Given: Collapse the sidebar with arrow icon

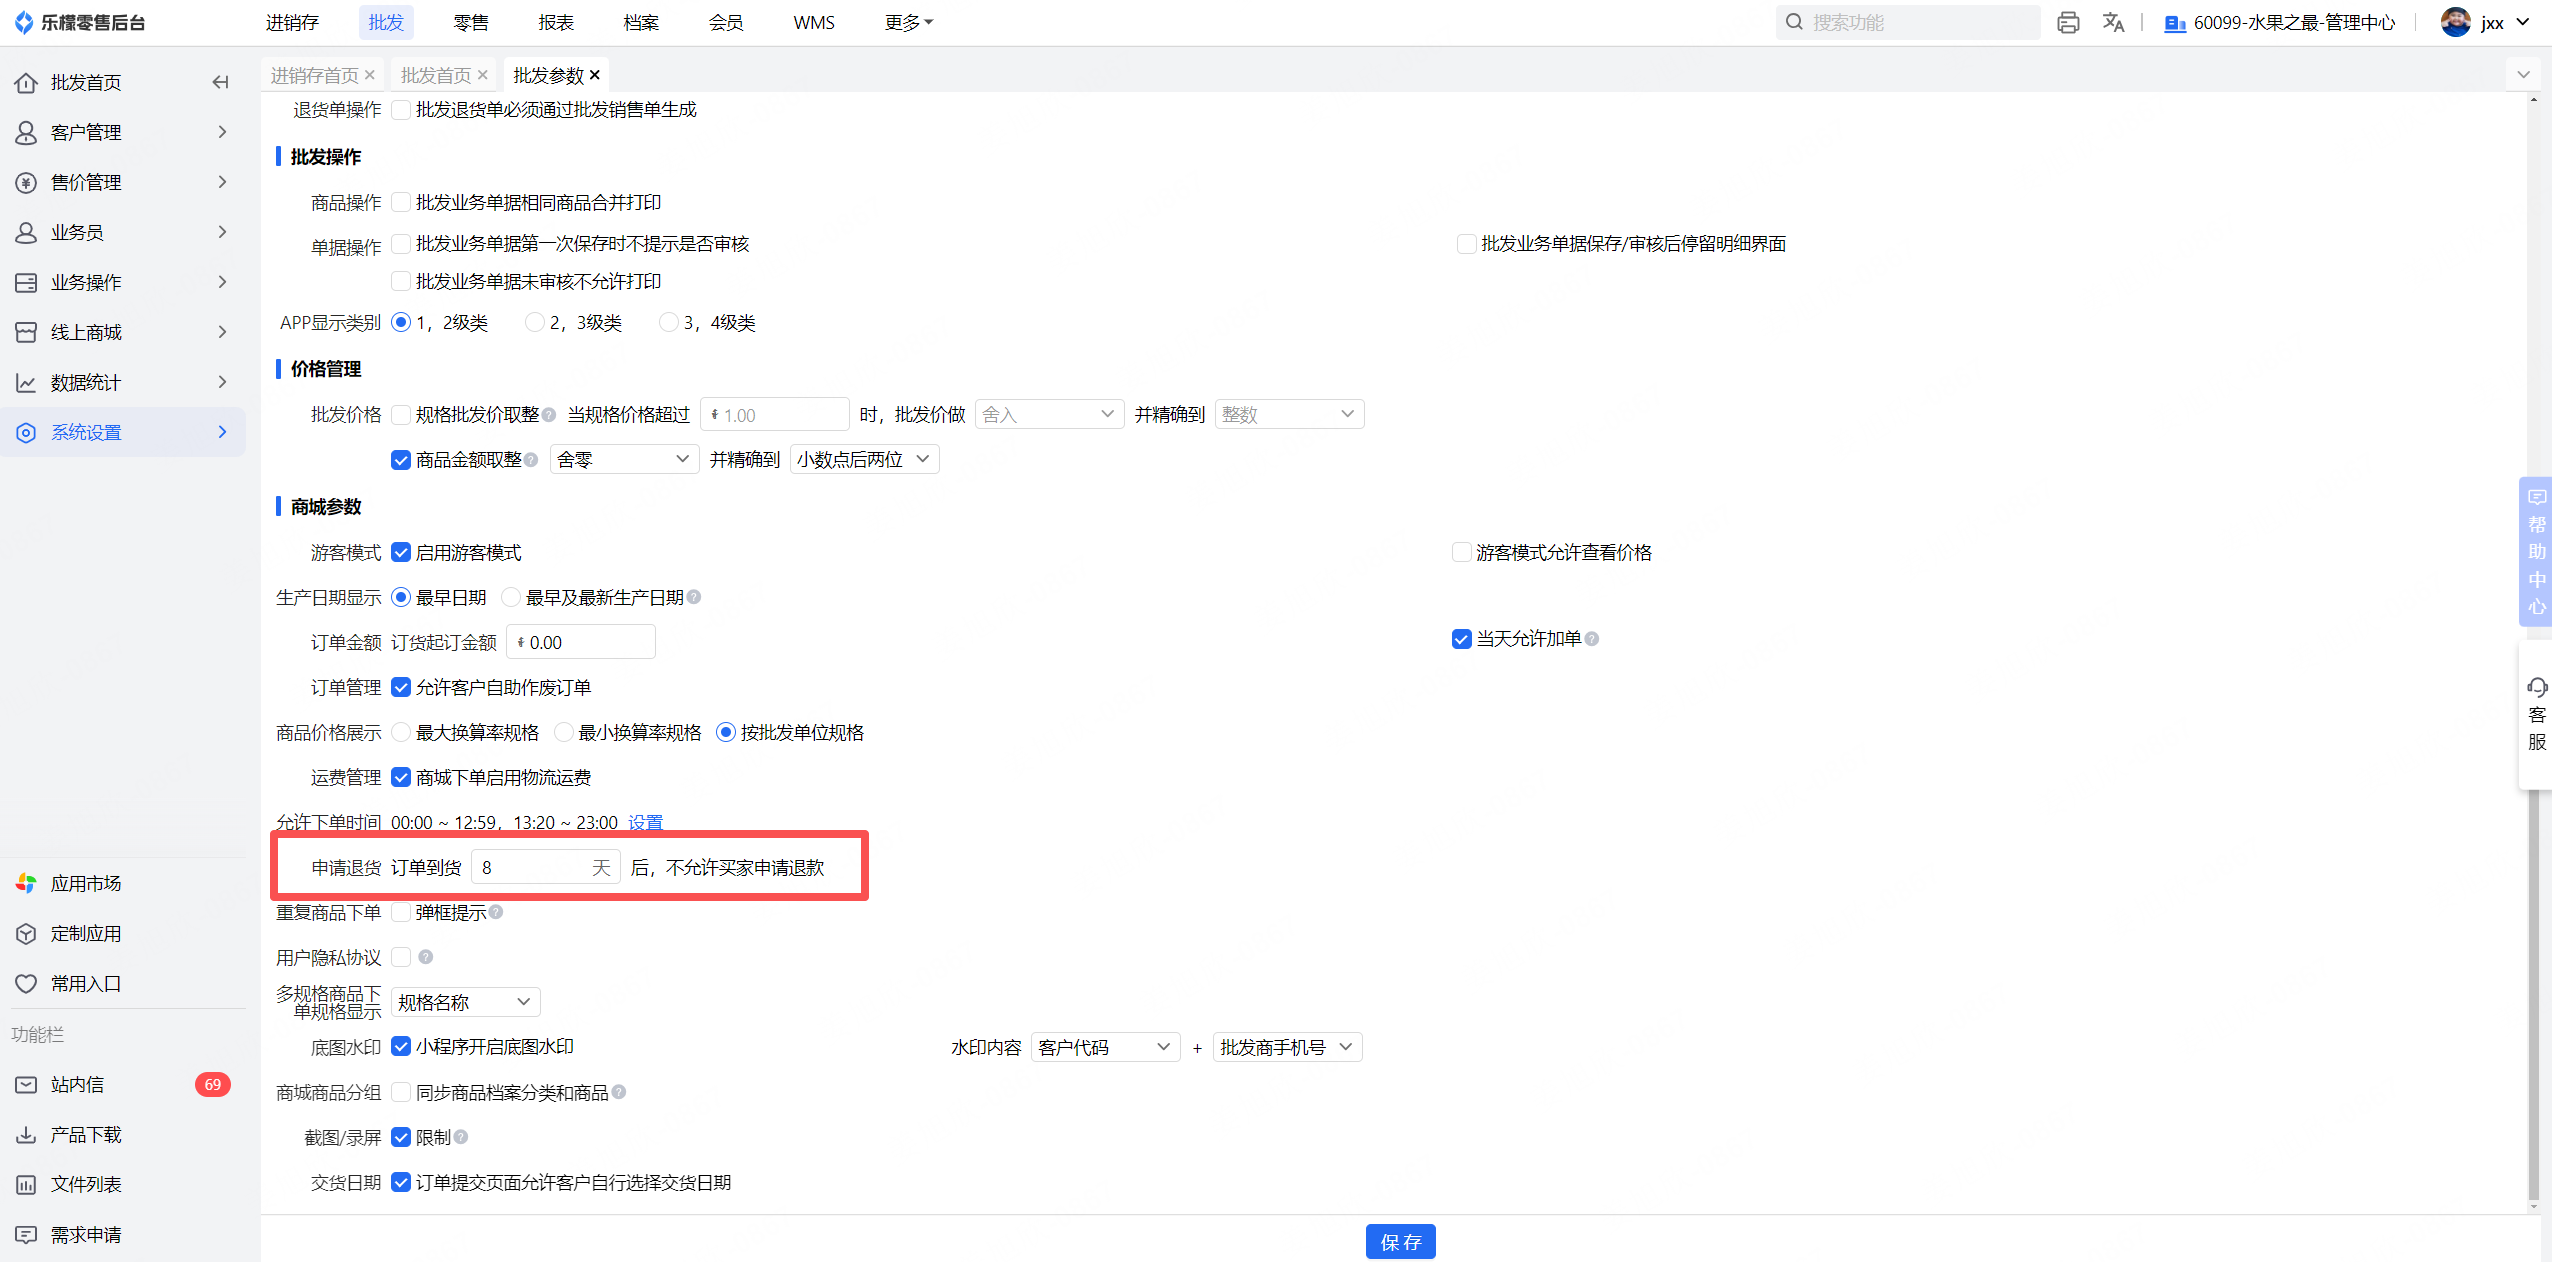Looking at the screenshot, I should point(220,82).
